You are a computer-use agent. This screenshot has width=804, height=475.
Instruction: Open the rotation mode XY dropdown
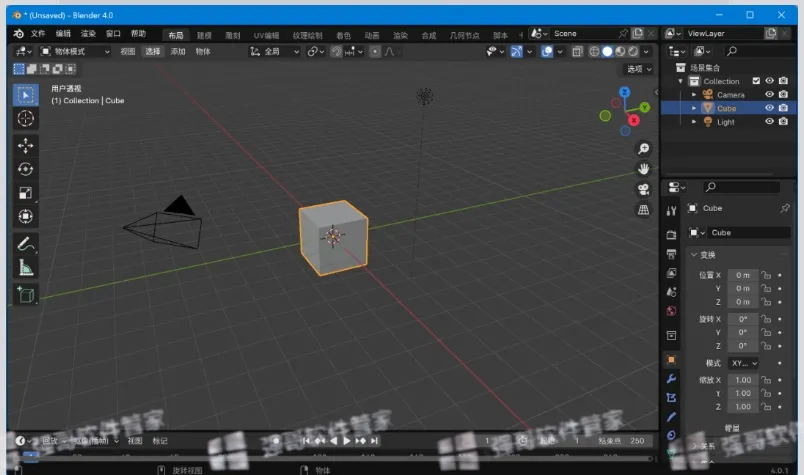click(744, 363)
